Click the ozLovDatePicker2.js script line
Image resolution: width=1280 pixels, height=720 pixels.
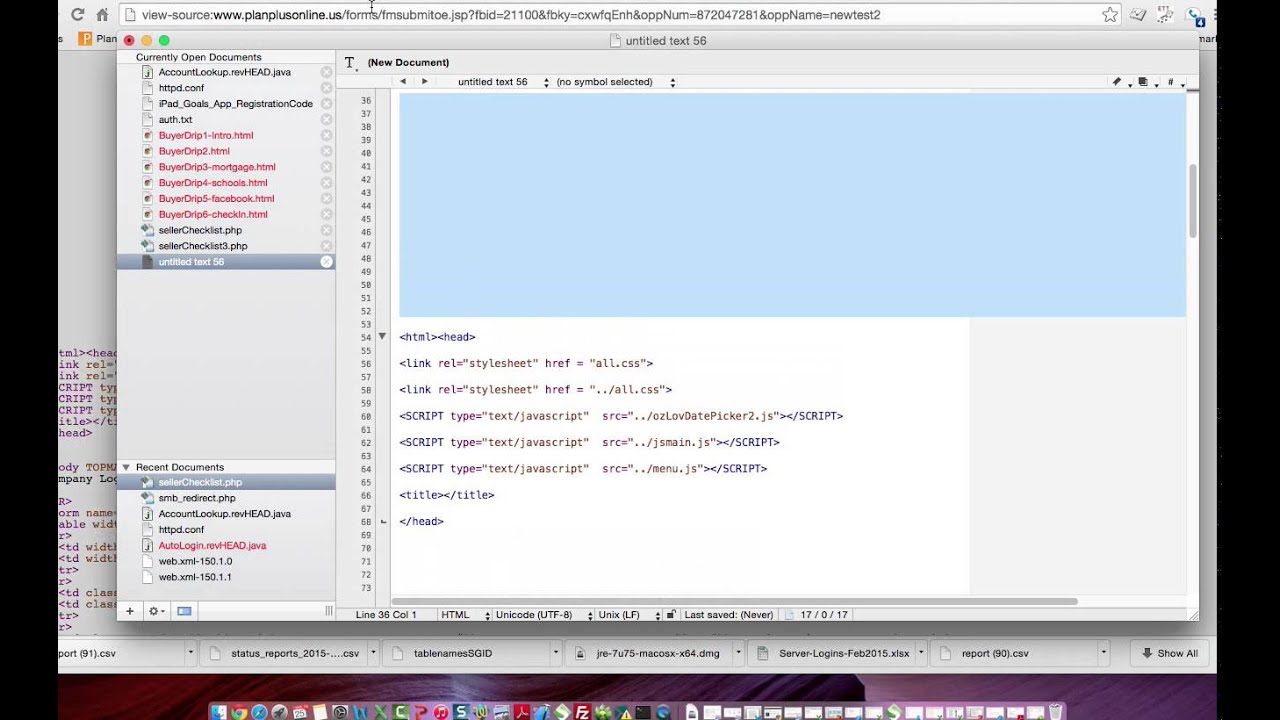621,416
